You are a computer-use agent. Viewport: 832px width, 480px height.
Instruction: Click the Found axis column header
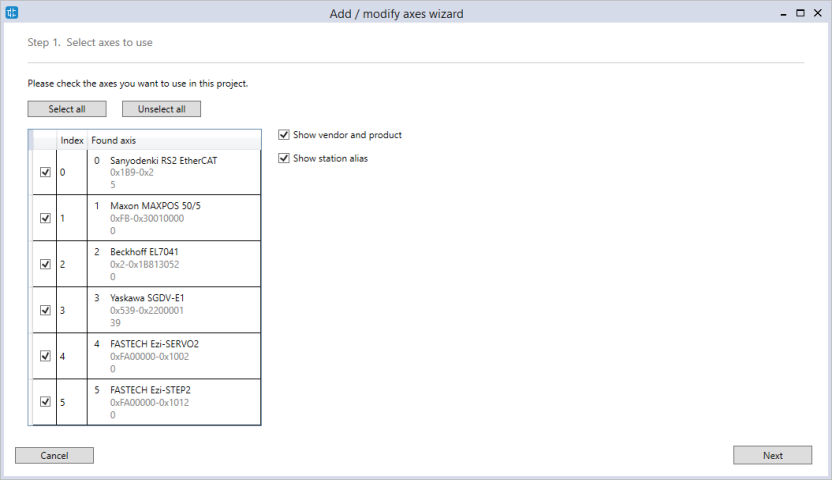174,140
